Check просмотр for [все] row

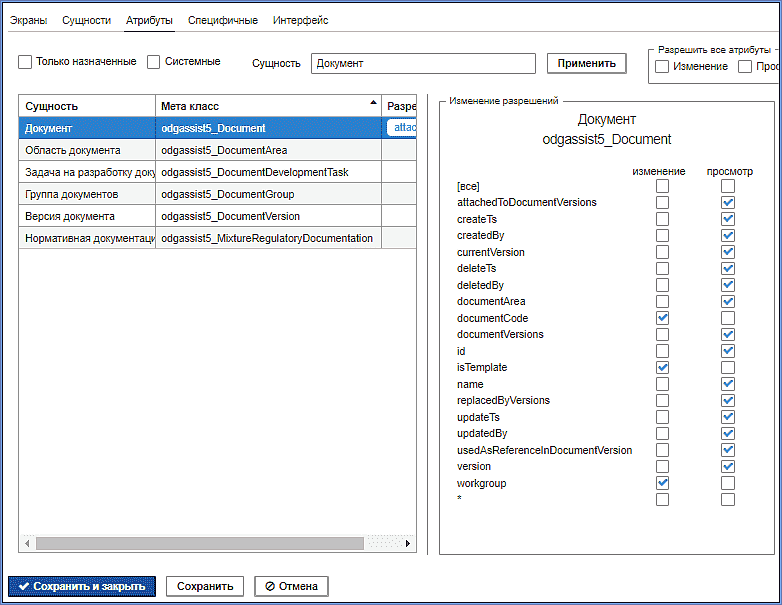tap(728, 186)
